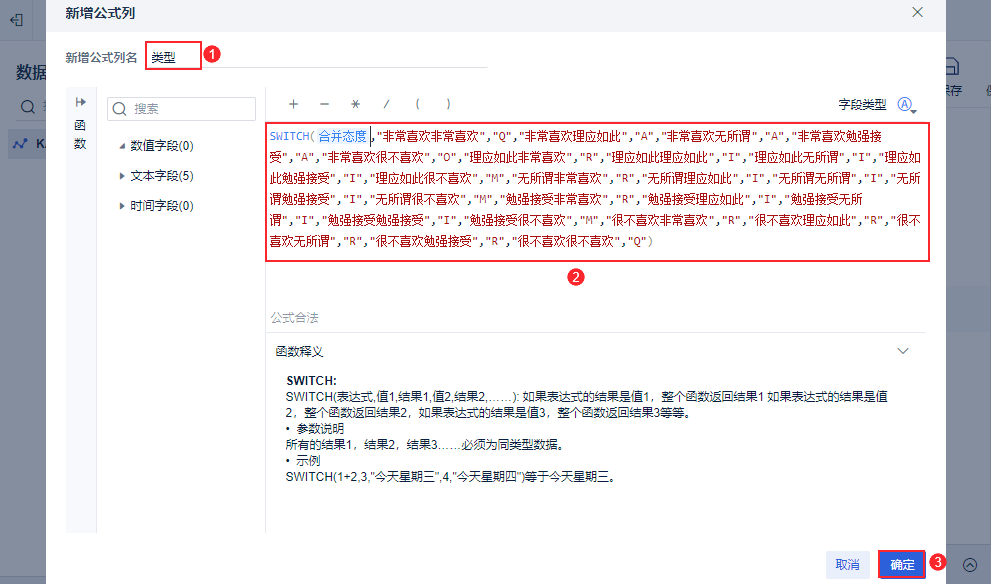Viewport: 991px width, 584px height.
Task: Expand the 文本字段(5) tree node
Action: [122, 176]
